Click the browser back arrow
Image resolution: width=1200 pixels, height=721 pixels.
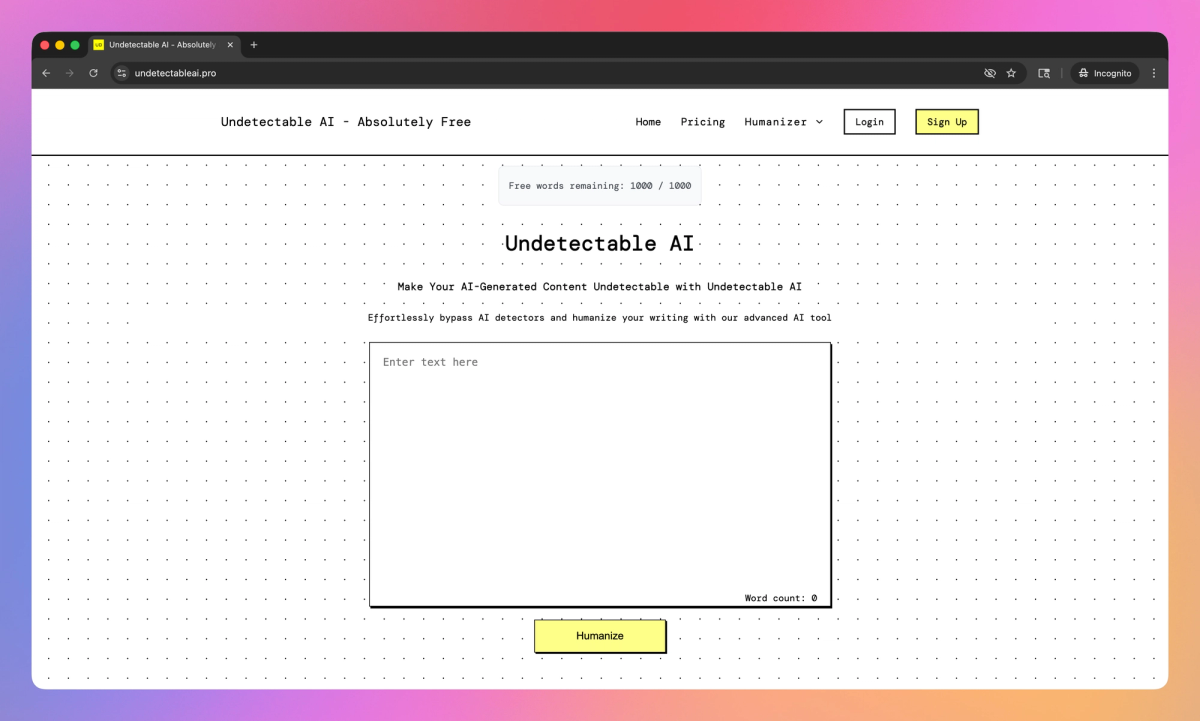coord(45,72)
